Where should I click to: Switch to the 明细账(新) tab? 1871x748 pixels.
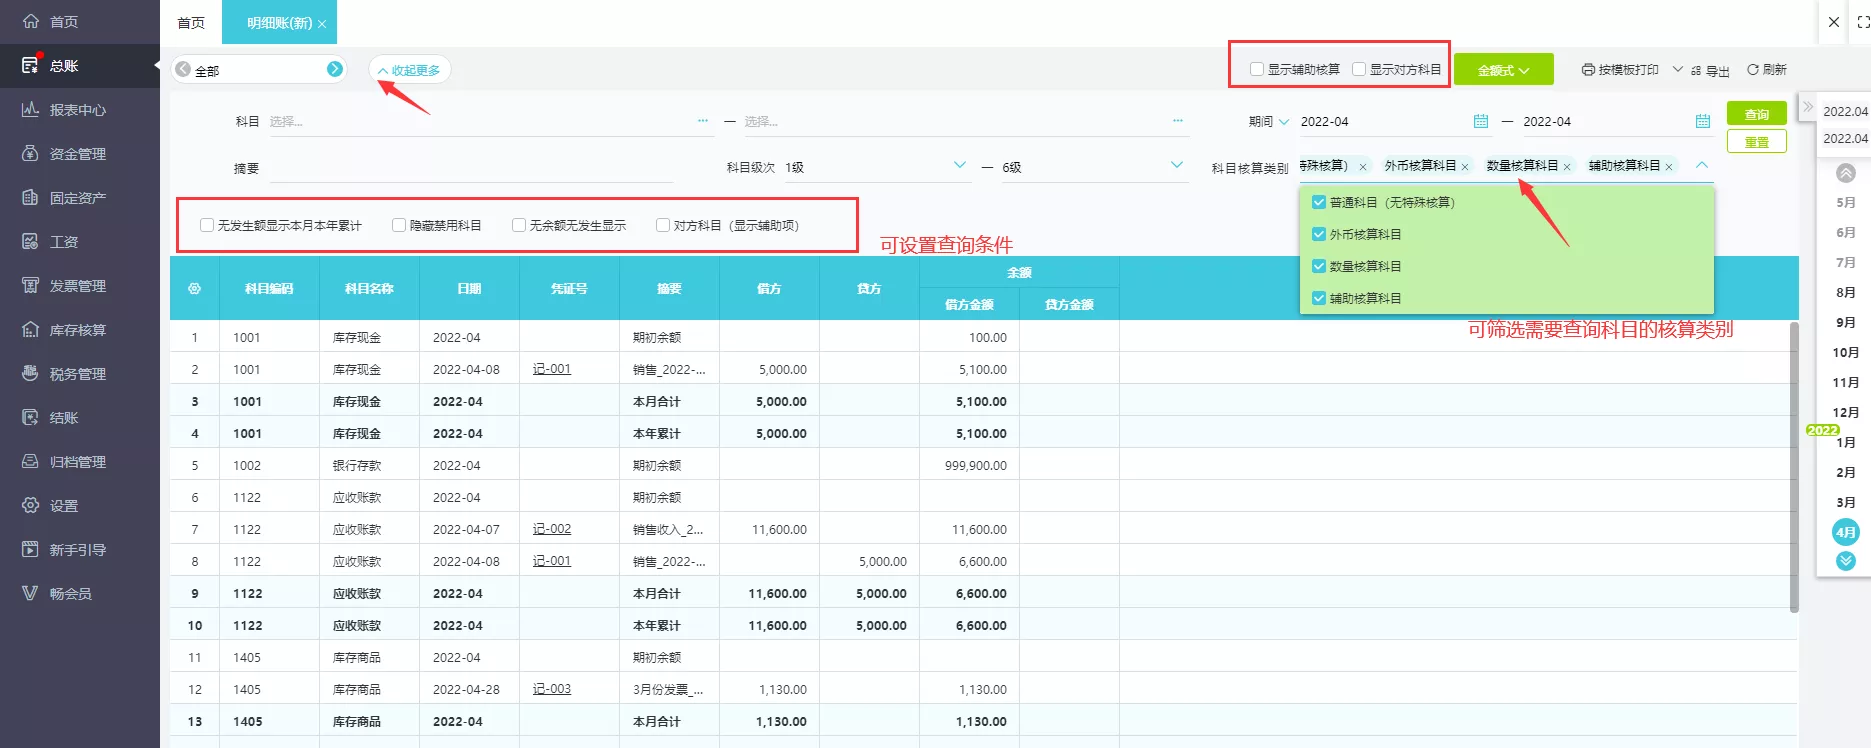click(x=279, y=22)
